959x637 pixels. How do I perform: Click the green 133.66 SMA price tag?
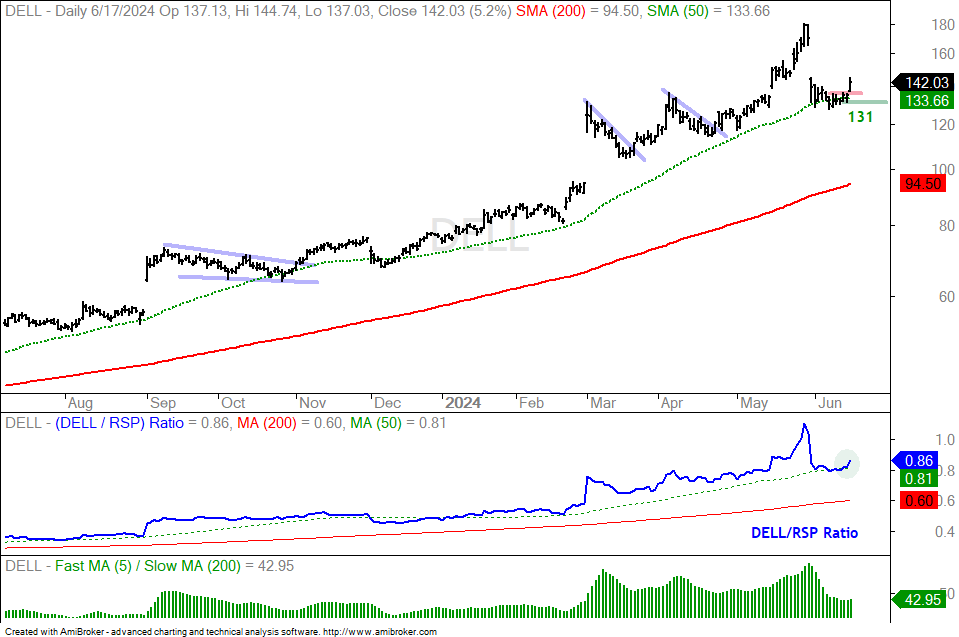pos(927,101)
